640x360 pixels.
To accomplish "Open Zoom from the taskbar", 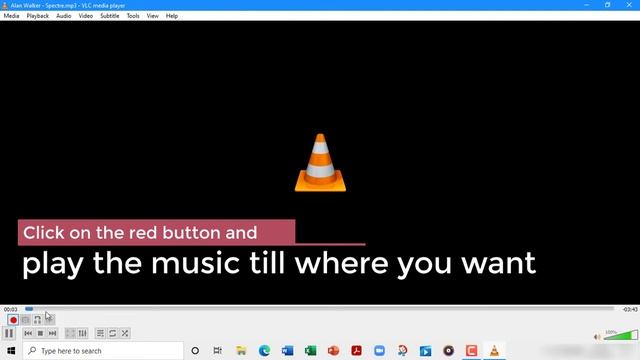I will click(x=380, y=351).
